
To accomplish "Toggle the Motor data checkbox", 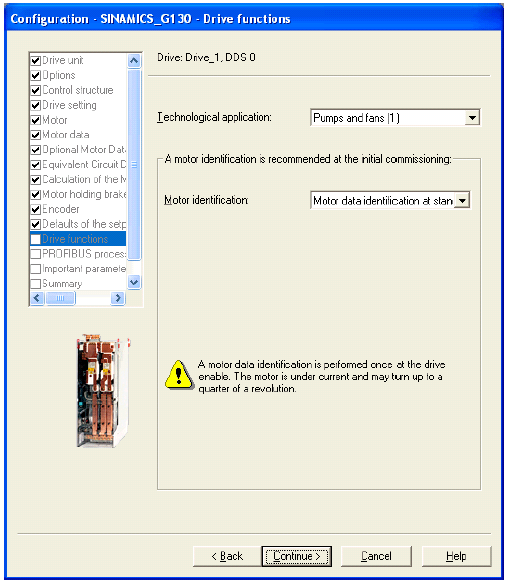I will click(x=36, y=135).
